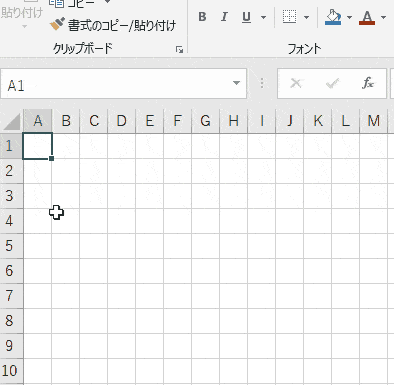
Task: Click the formula bar cancel X
Action: click(296, 83)
